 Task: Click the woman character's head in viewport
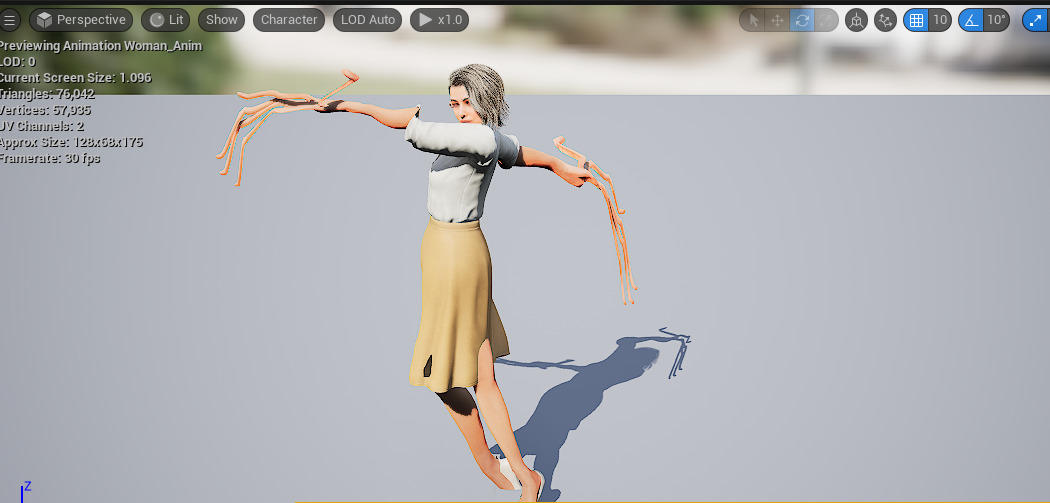(477, 95)
